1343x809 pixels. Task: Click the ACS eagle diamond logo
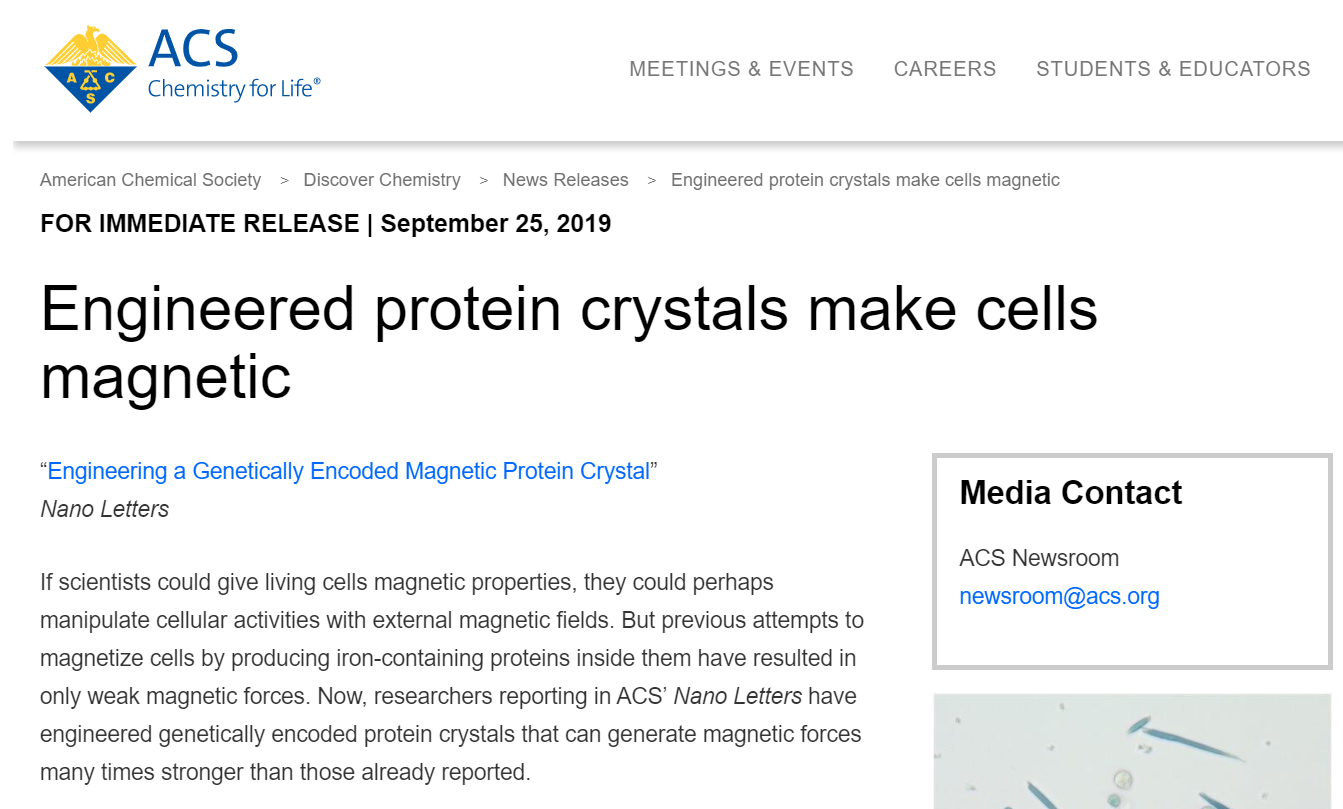click(90, 68)
